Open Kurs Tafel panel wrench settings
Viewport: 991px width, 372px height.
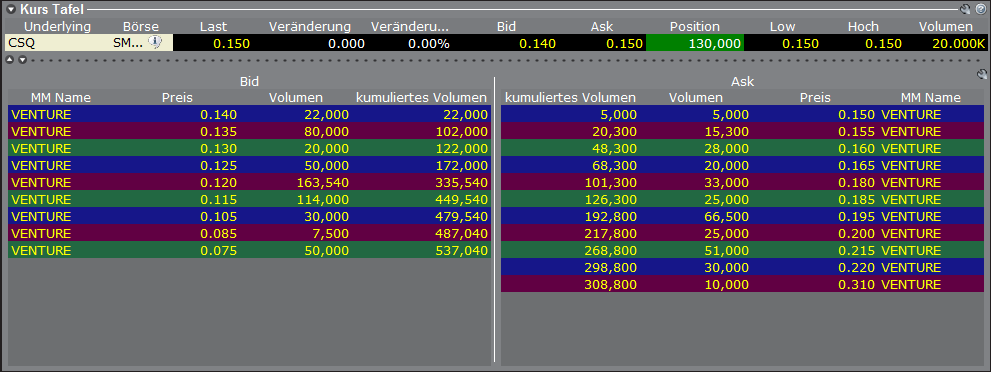pyautogui.click(x=964, y=9)
